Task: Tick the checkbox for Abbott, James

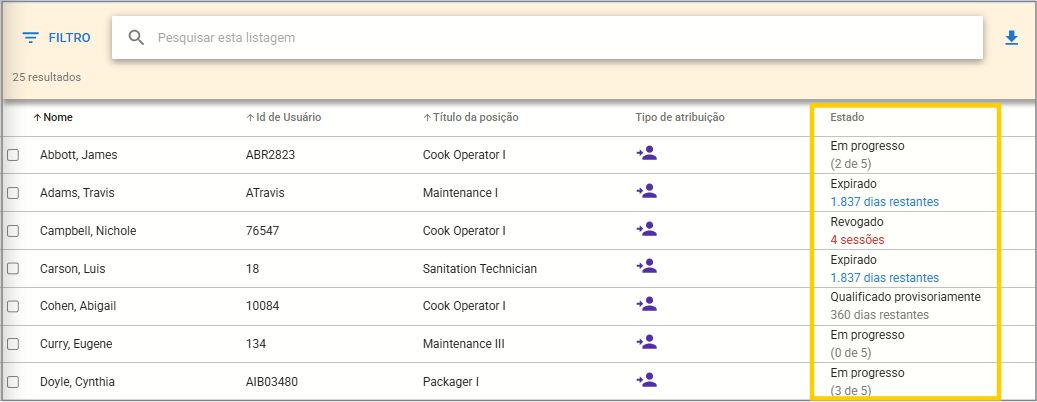Action: coord(13,155)
